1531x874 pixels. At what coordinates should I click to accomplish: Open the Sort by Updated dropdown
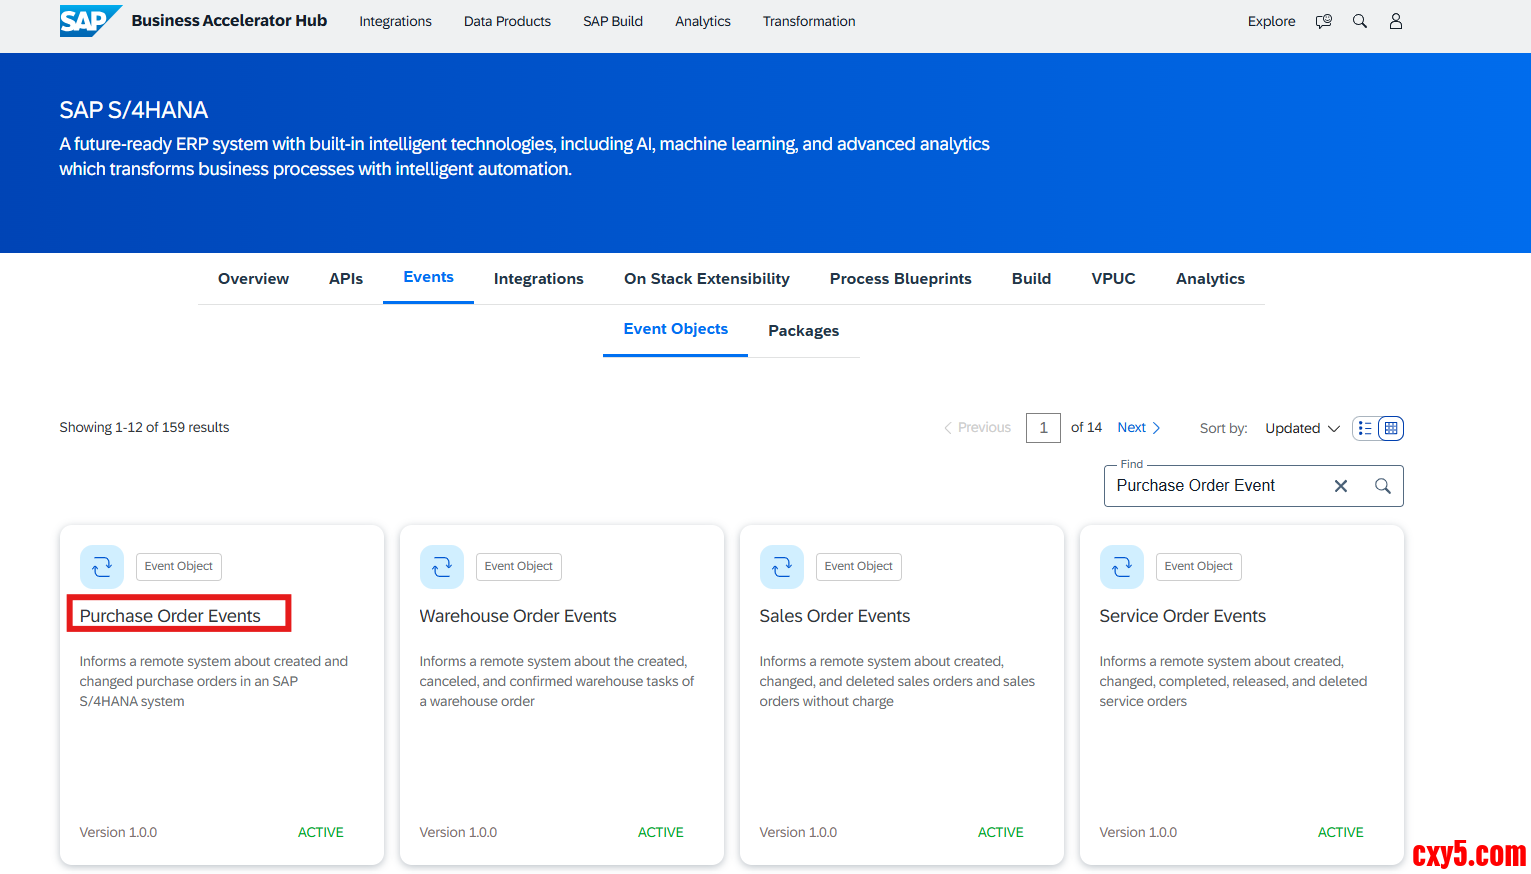click(1301, 428)
